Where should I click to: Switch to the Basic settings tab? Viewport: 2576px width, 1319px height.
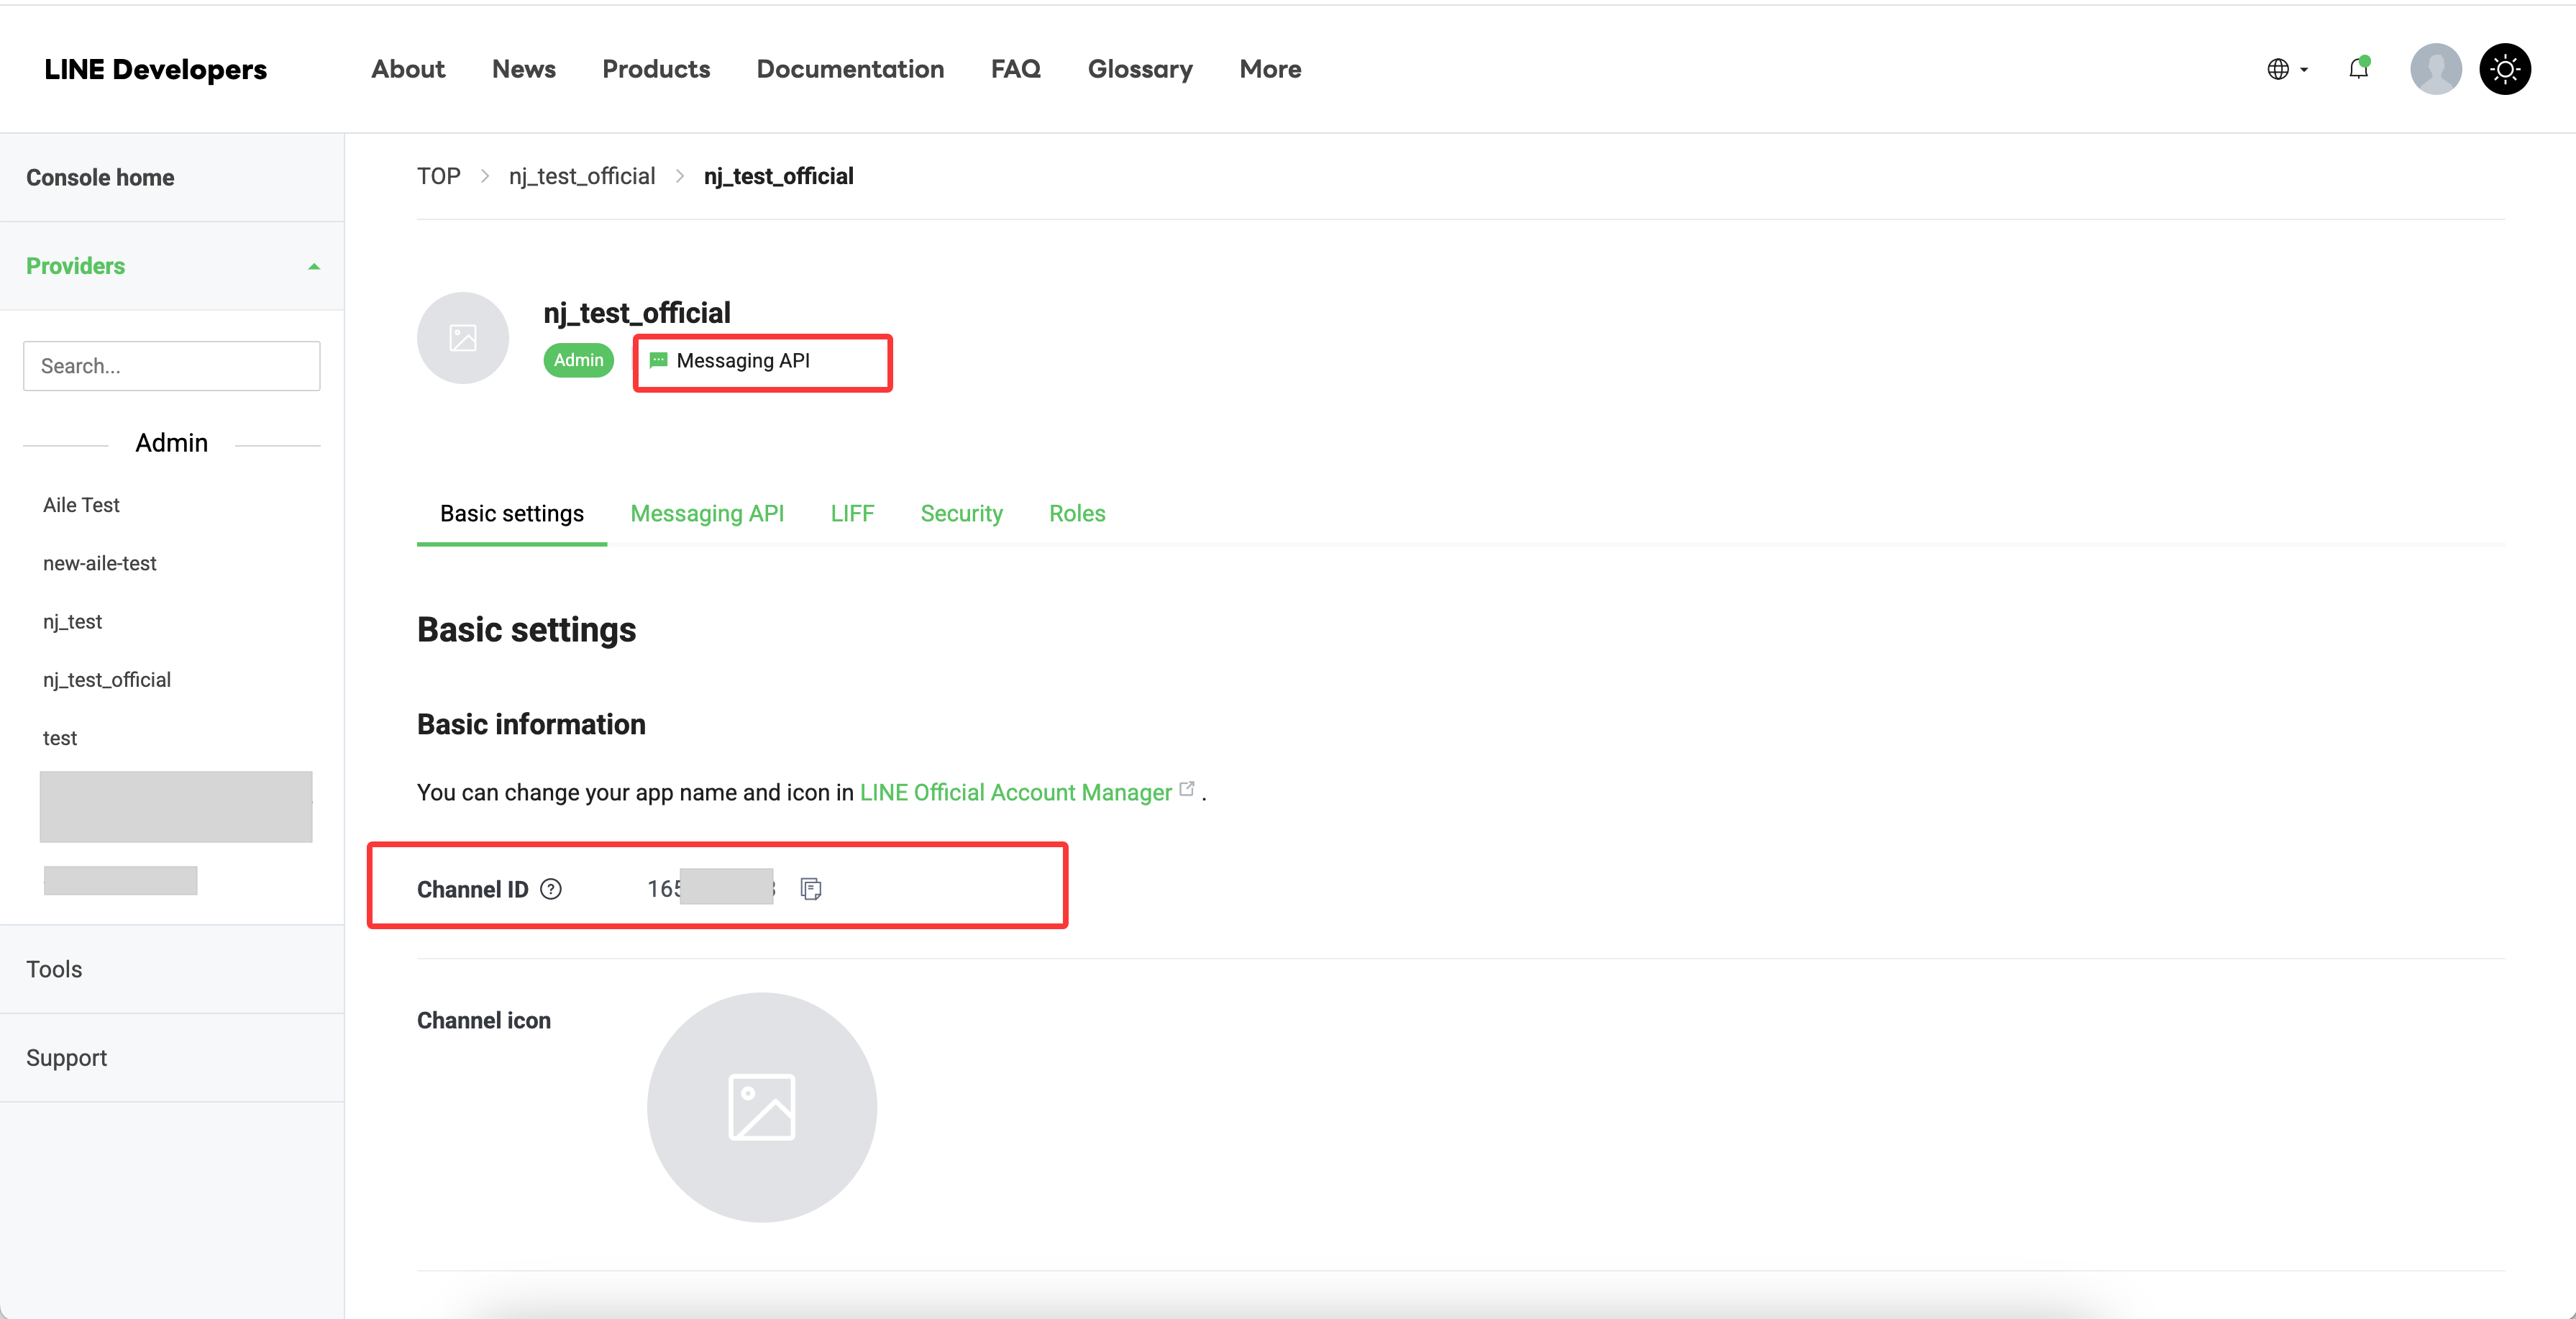point(512,514)
